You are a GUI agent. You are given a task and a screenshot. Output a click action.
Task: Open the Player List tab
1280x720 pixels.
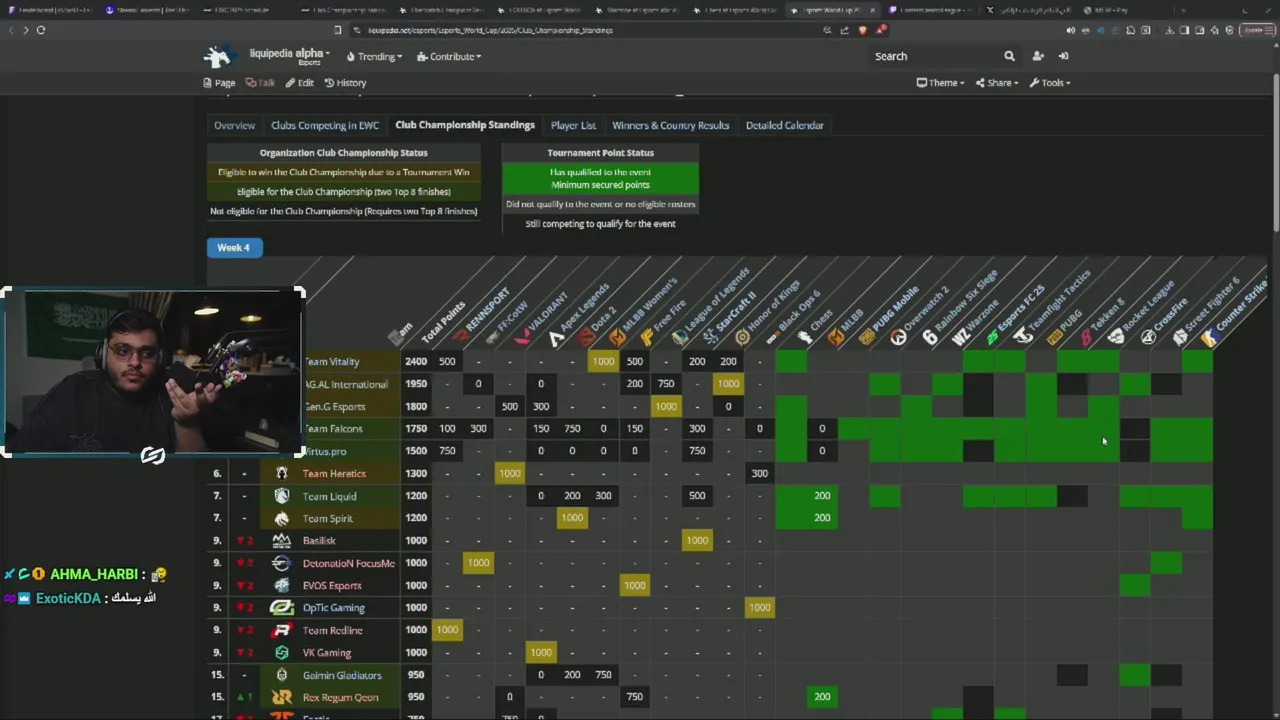click(573, 125)
